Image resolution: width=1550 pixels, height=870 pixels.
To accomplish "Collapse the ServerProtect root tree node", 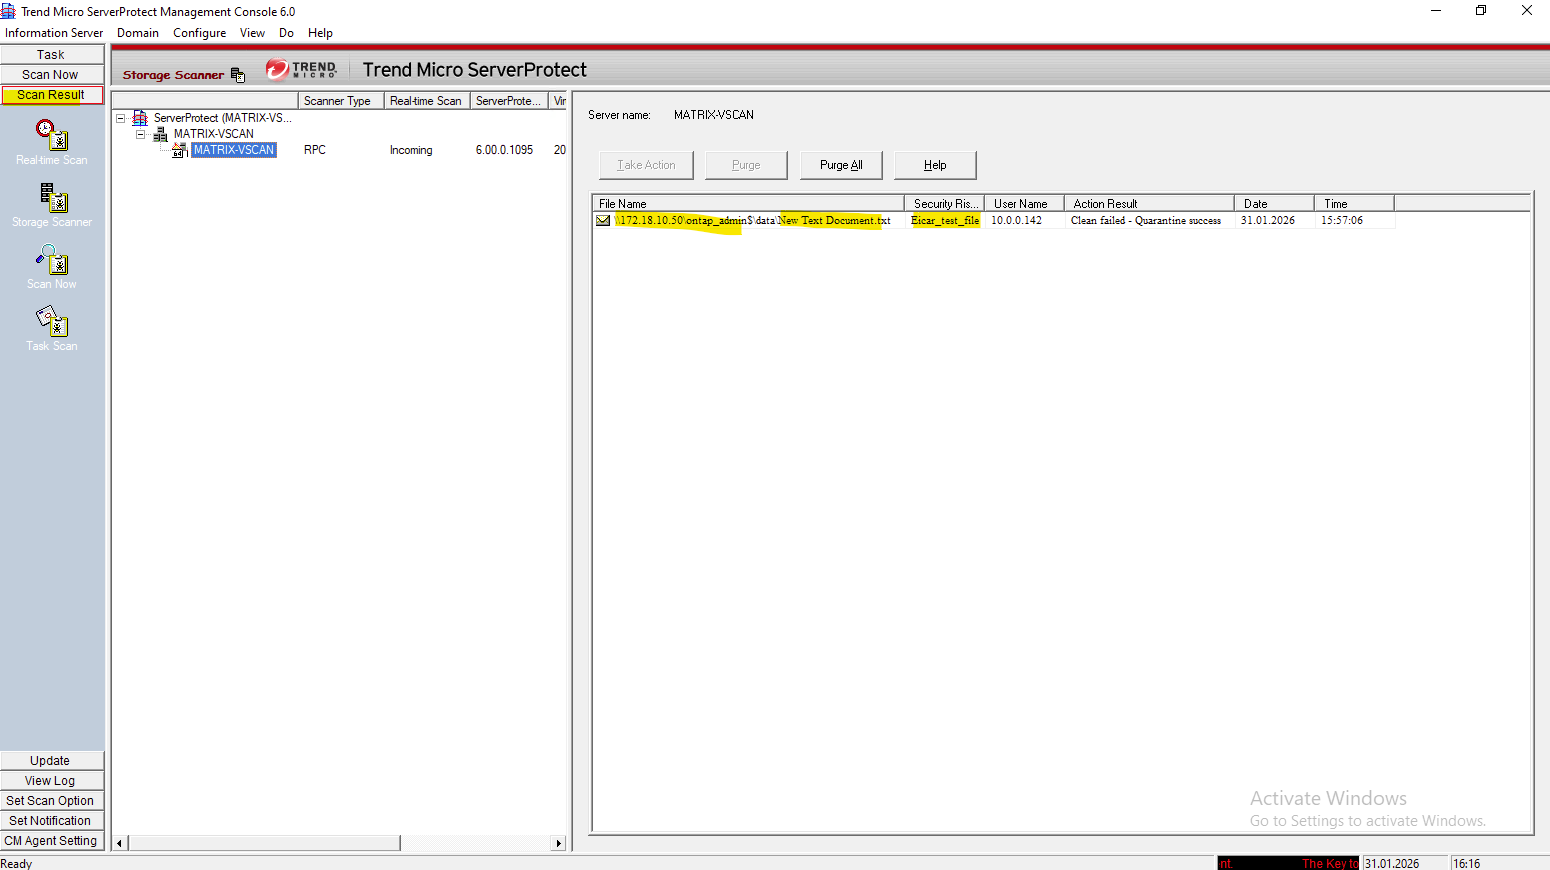I will pyautogui.click(x=121, y=118).
